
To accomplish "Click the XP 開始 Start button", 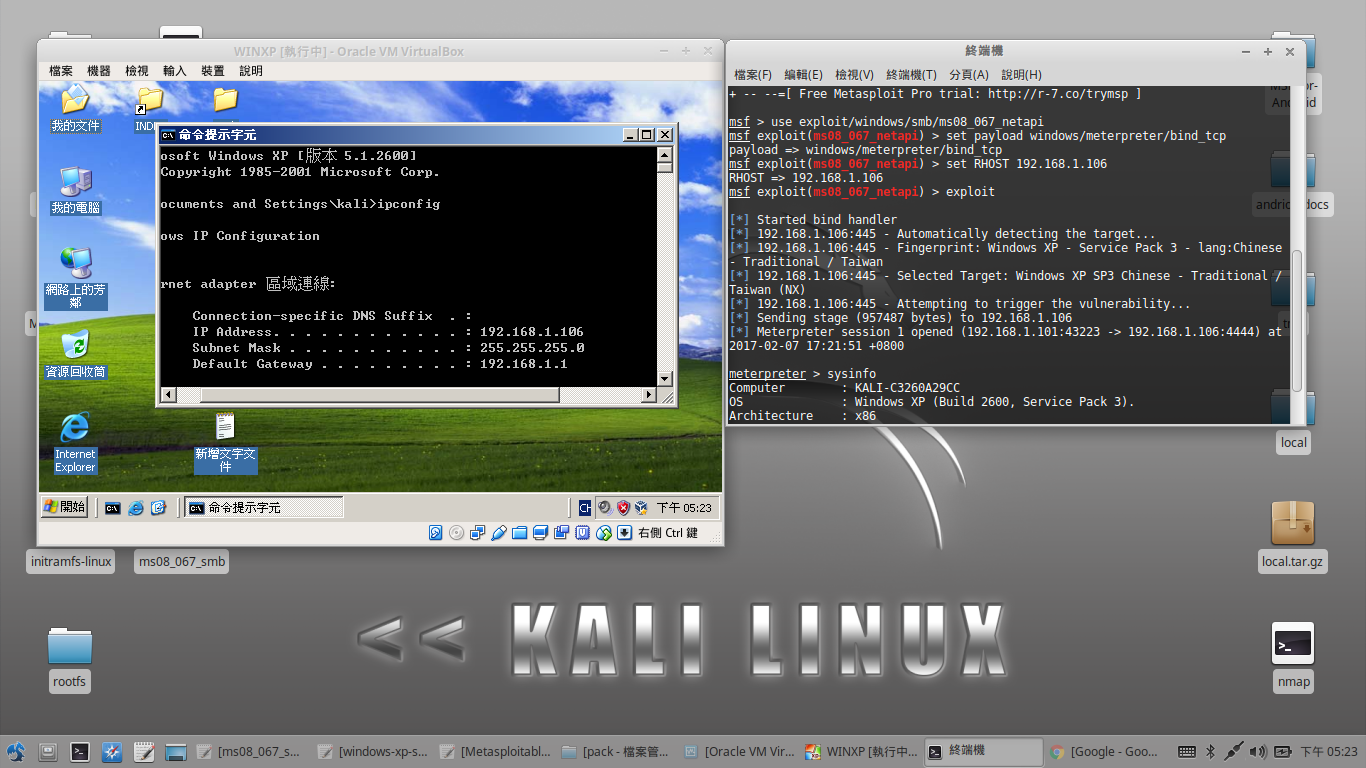I will pyautogui.click(x=64, y=507).
